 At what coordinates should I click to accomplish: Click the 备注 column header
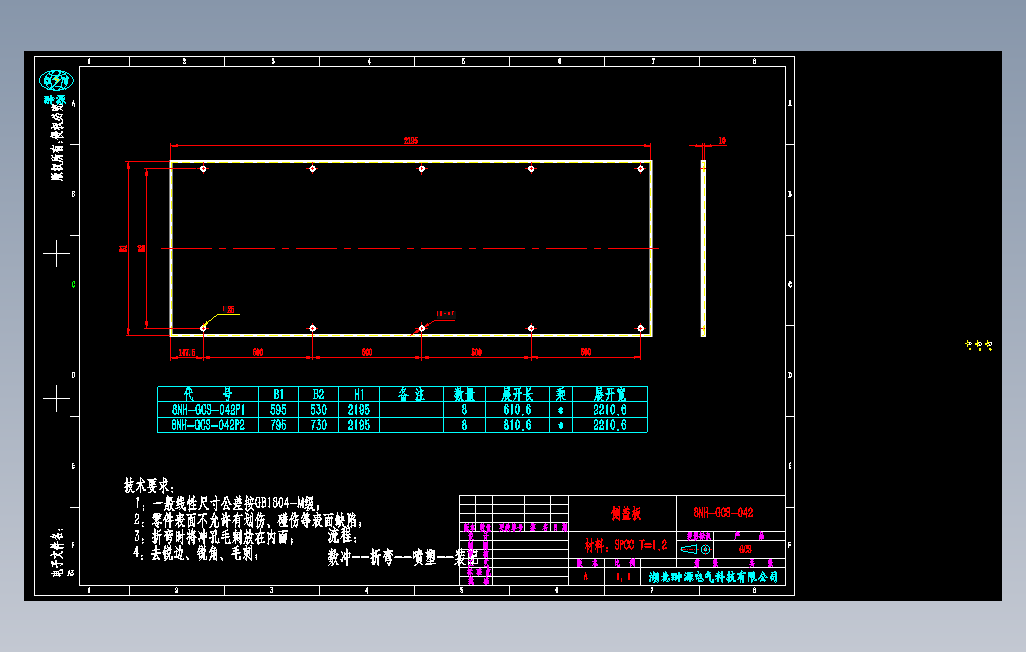click(412, 394)
